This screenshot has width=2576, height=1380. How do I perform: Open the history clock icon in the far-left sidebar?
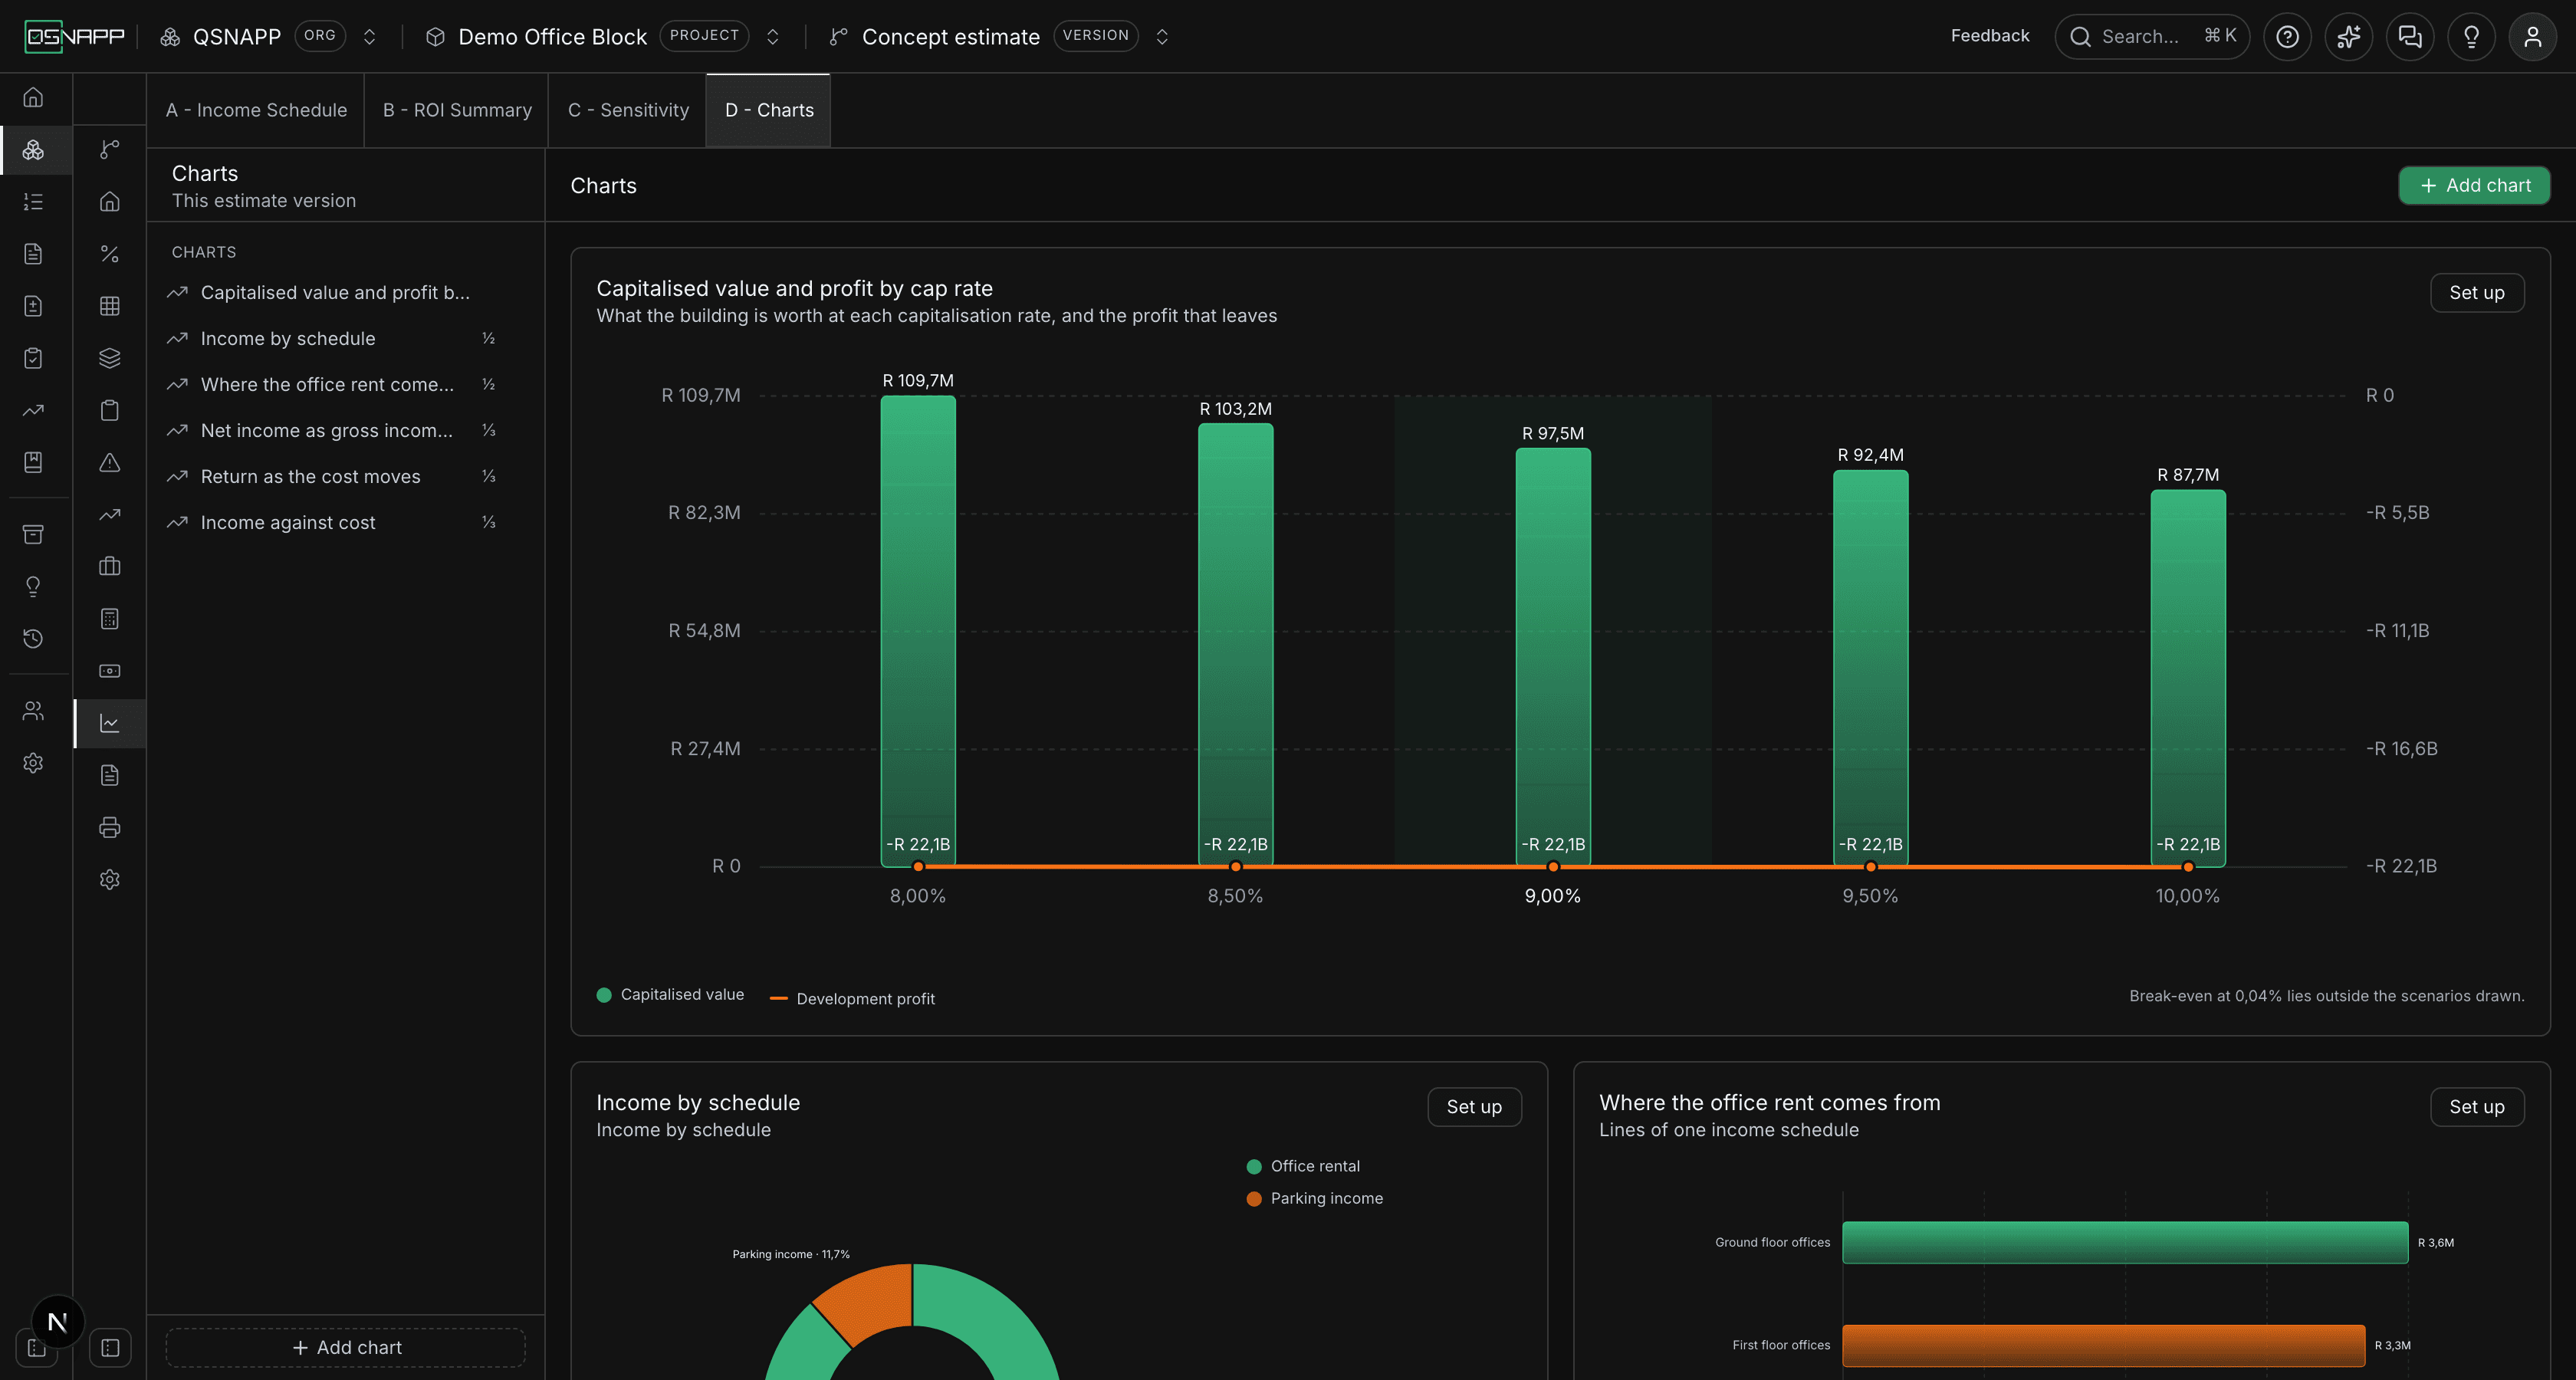click(x=33, y=638)
